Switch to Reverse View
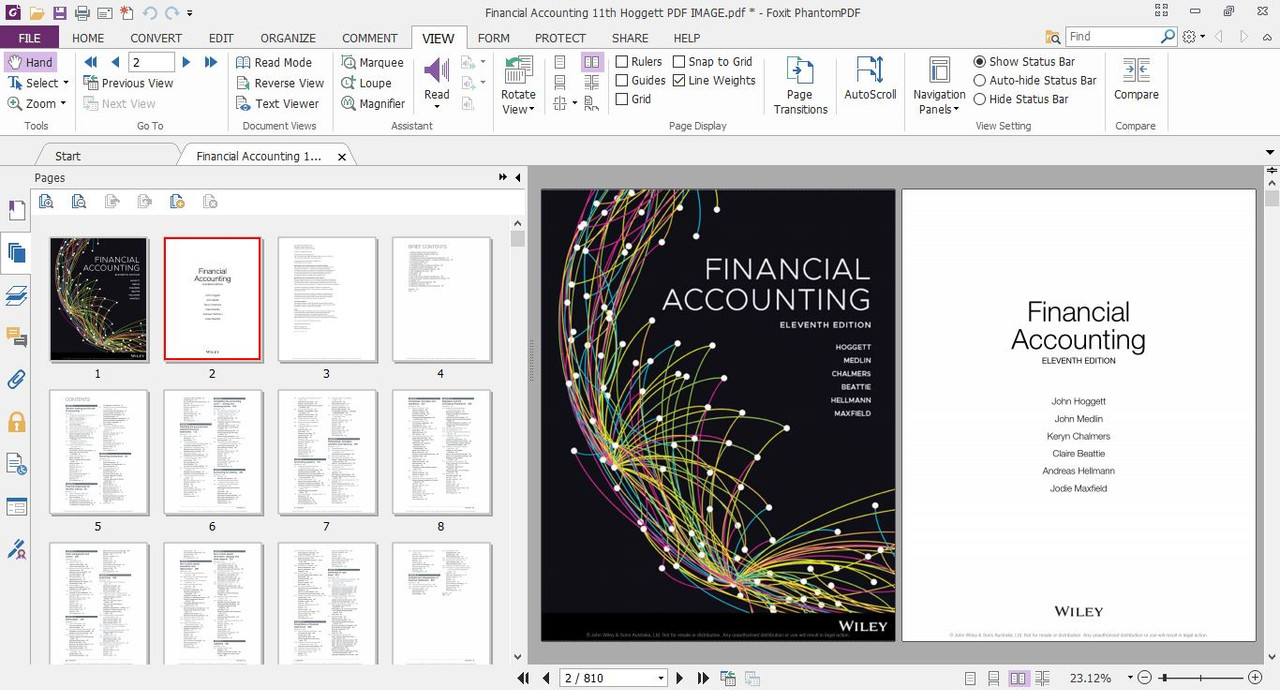The image size is (1280, 690). [280, 83]
